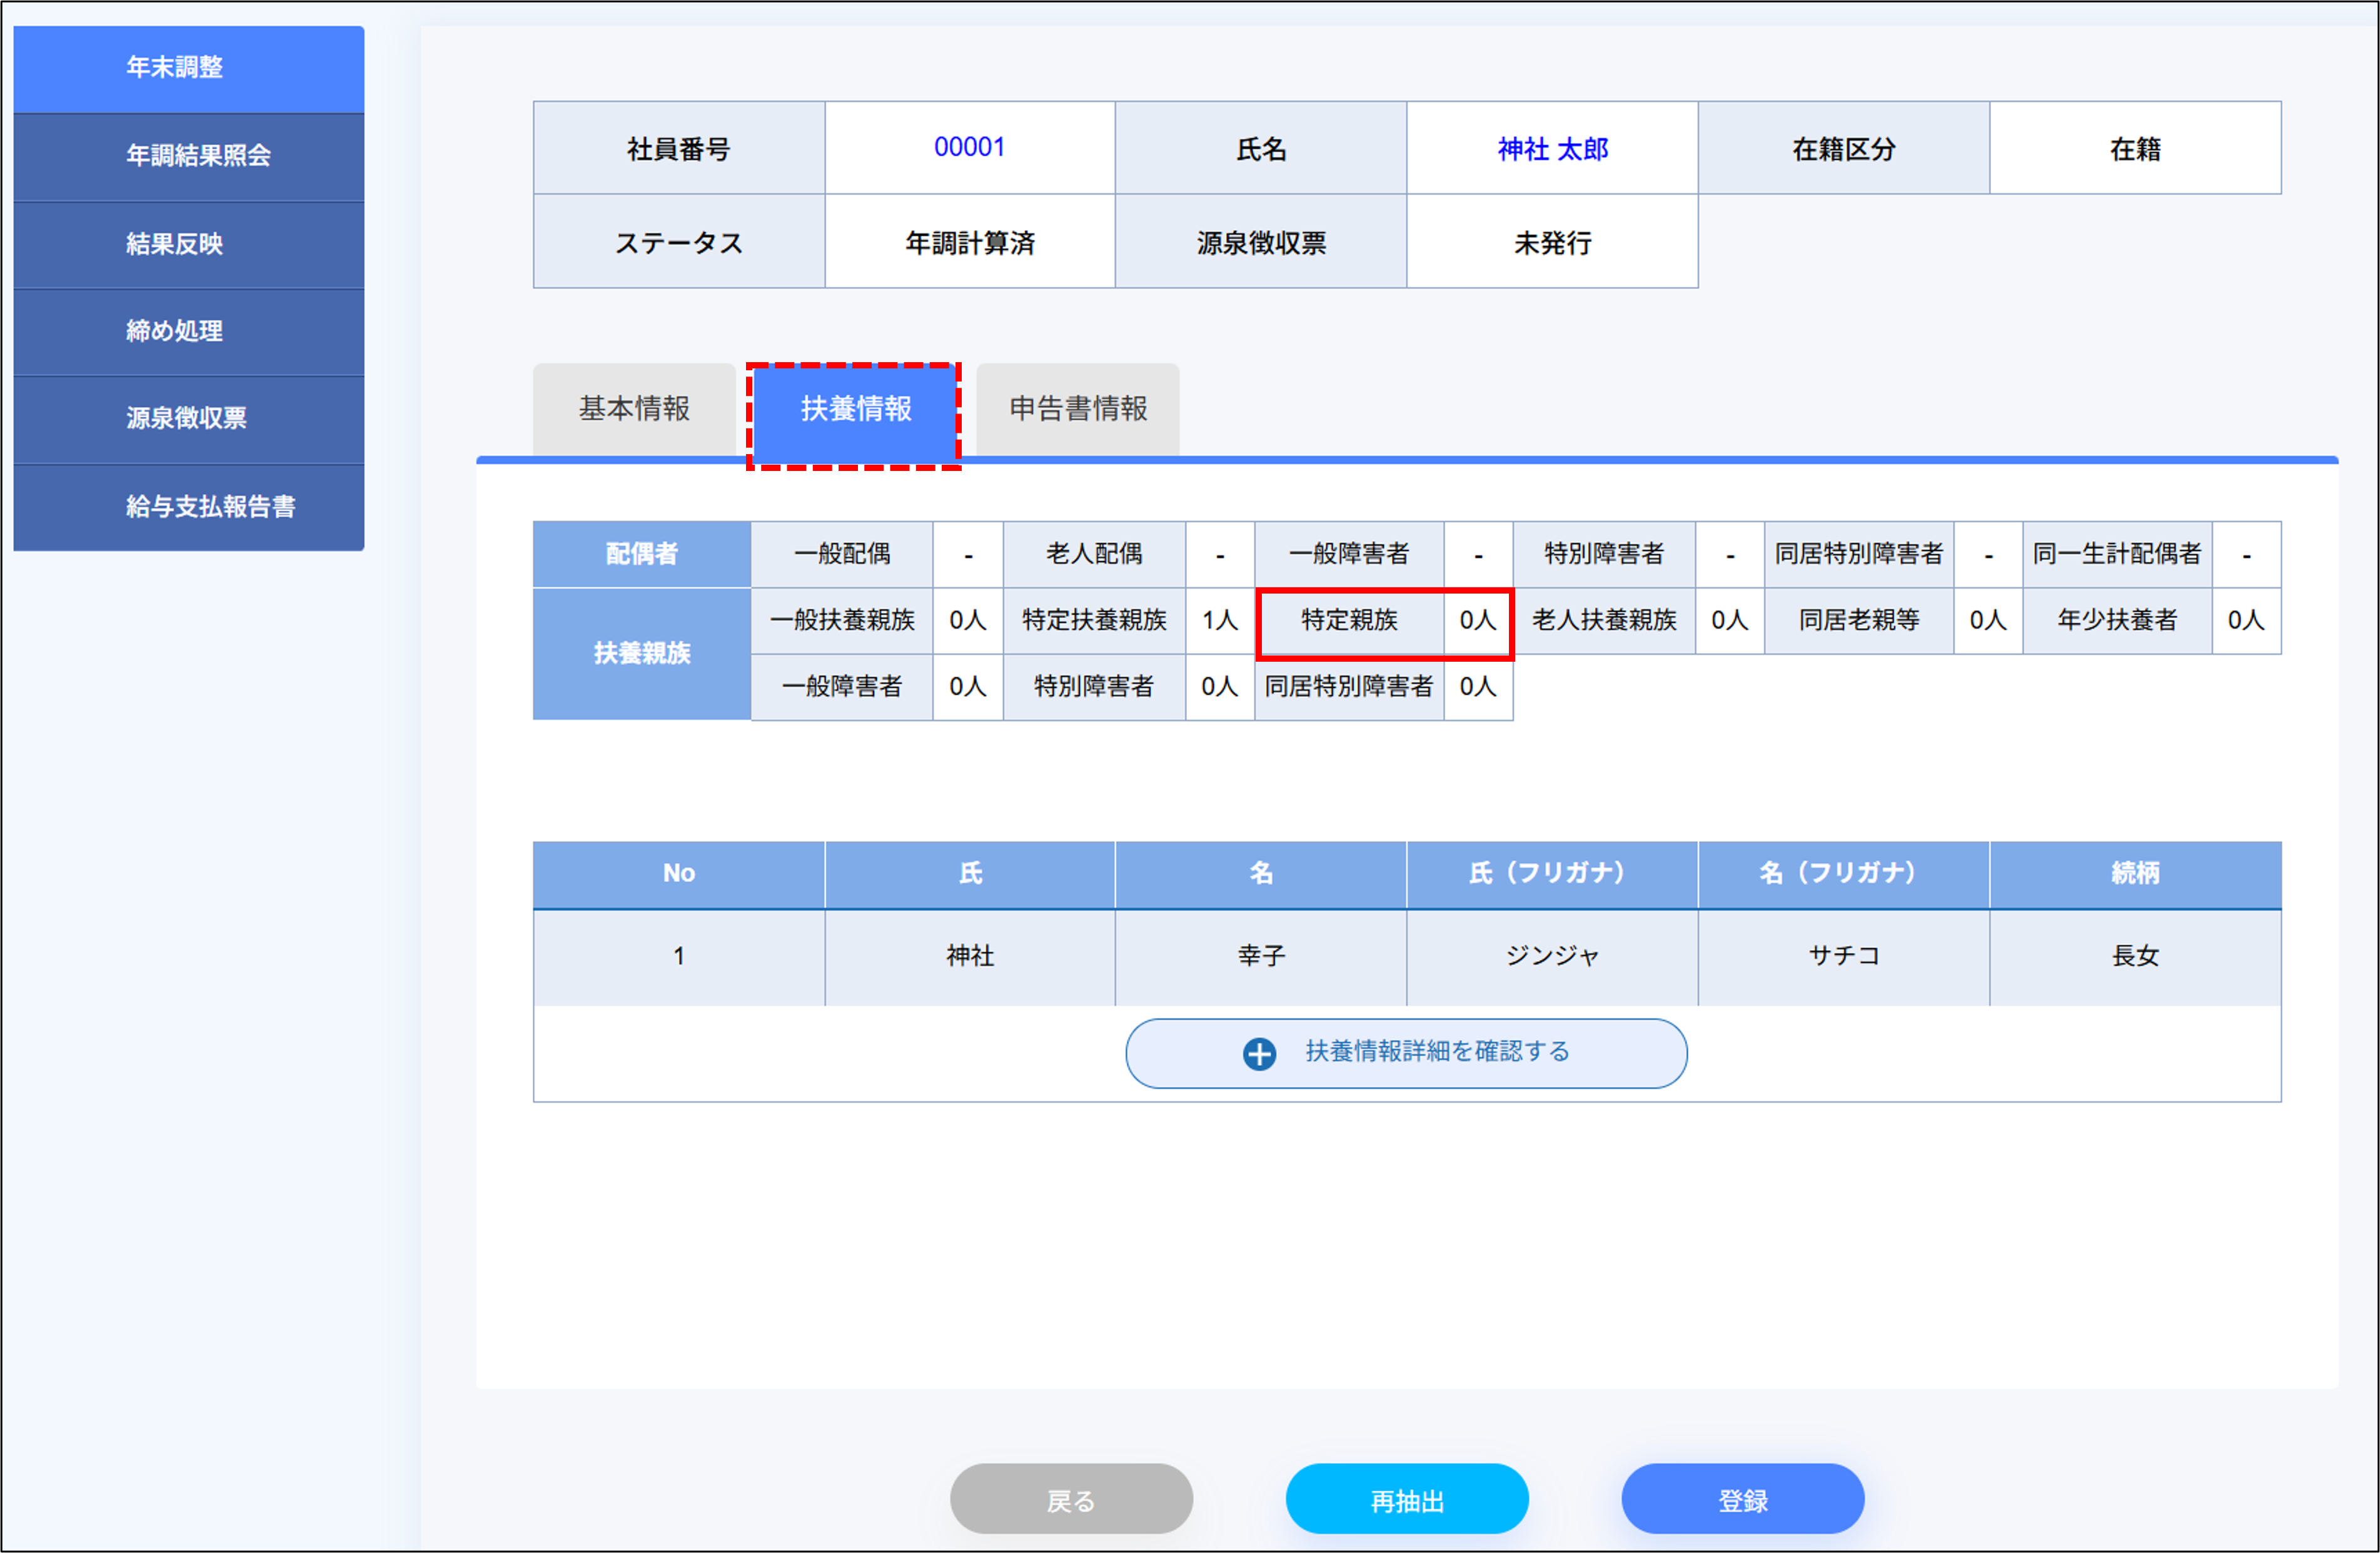Select the dependent row for 神社 幸子
Screen dimensions: 2380x1553
click(x=1260, y=956)
